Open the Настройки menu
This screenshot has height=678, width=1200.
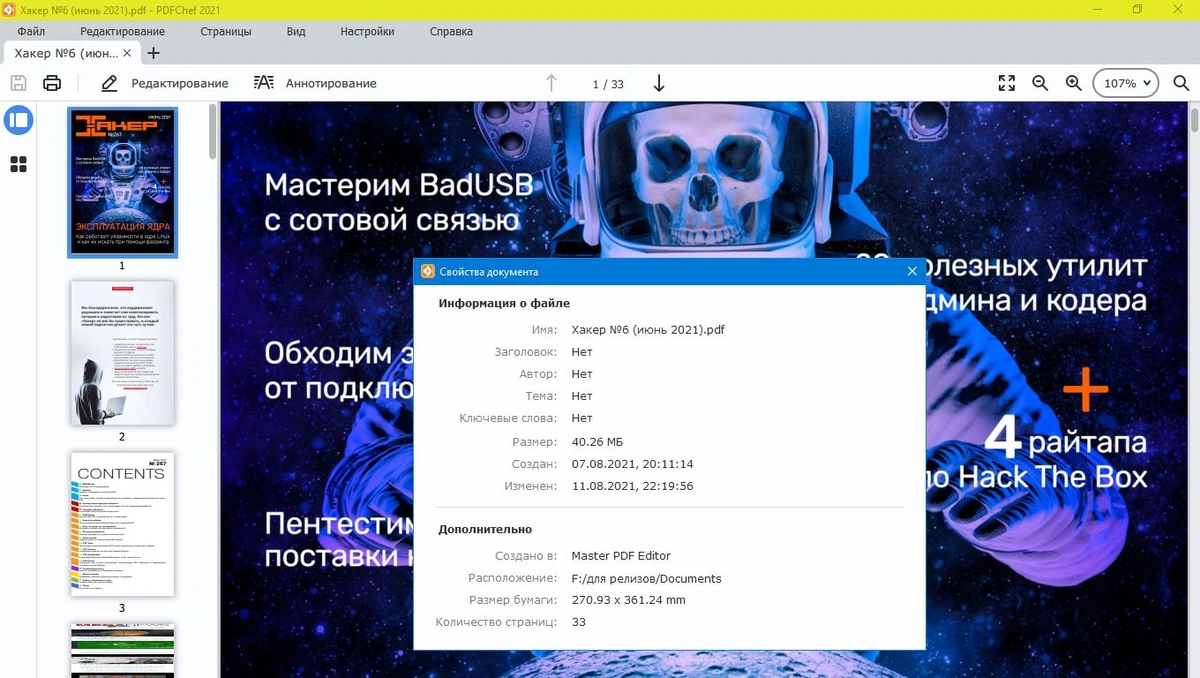tap(367, 31)
